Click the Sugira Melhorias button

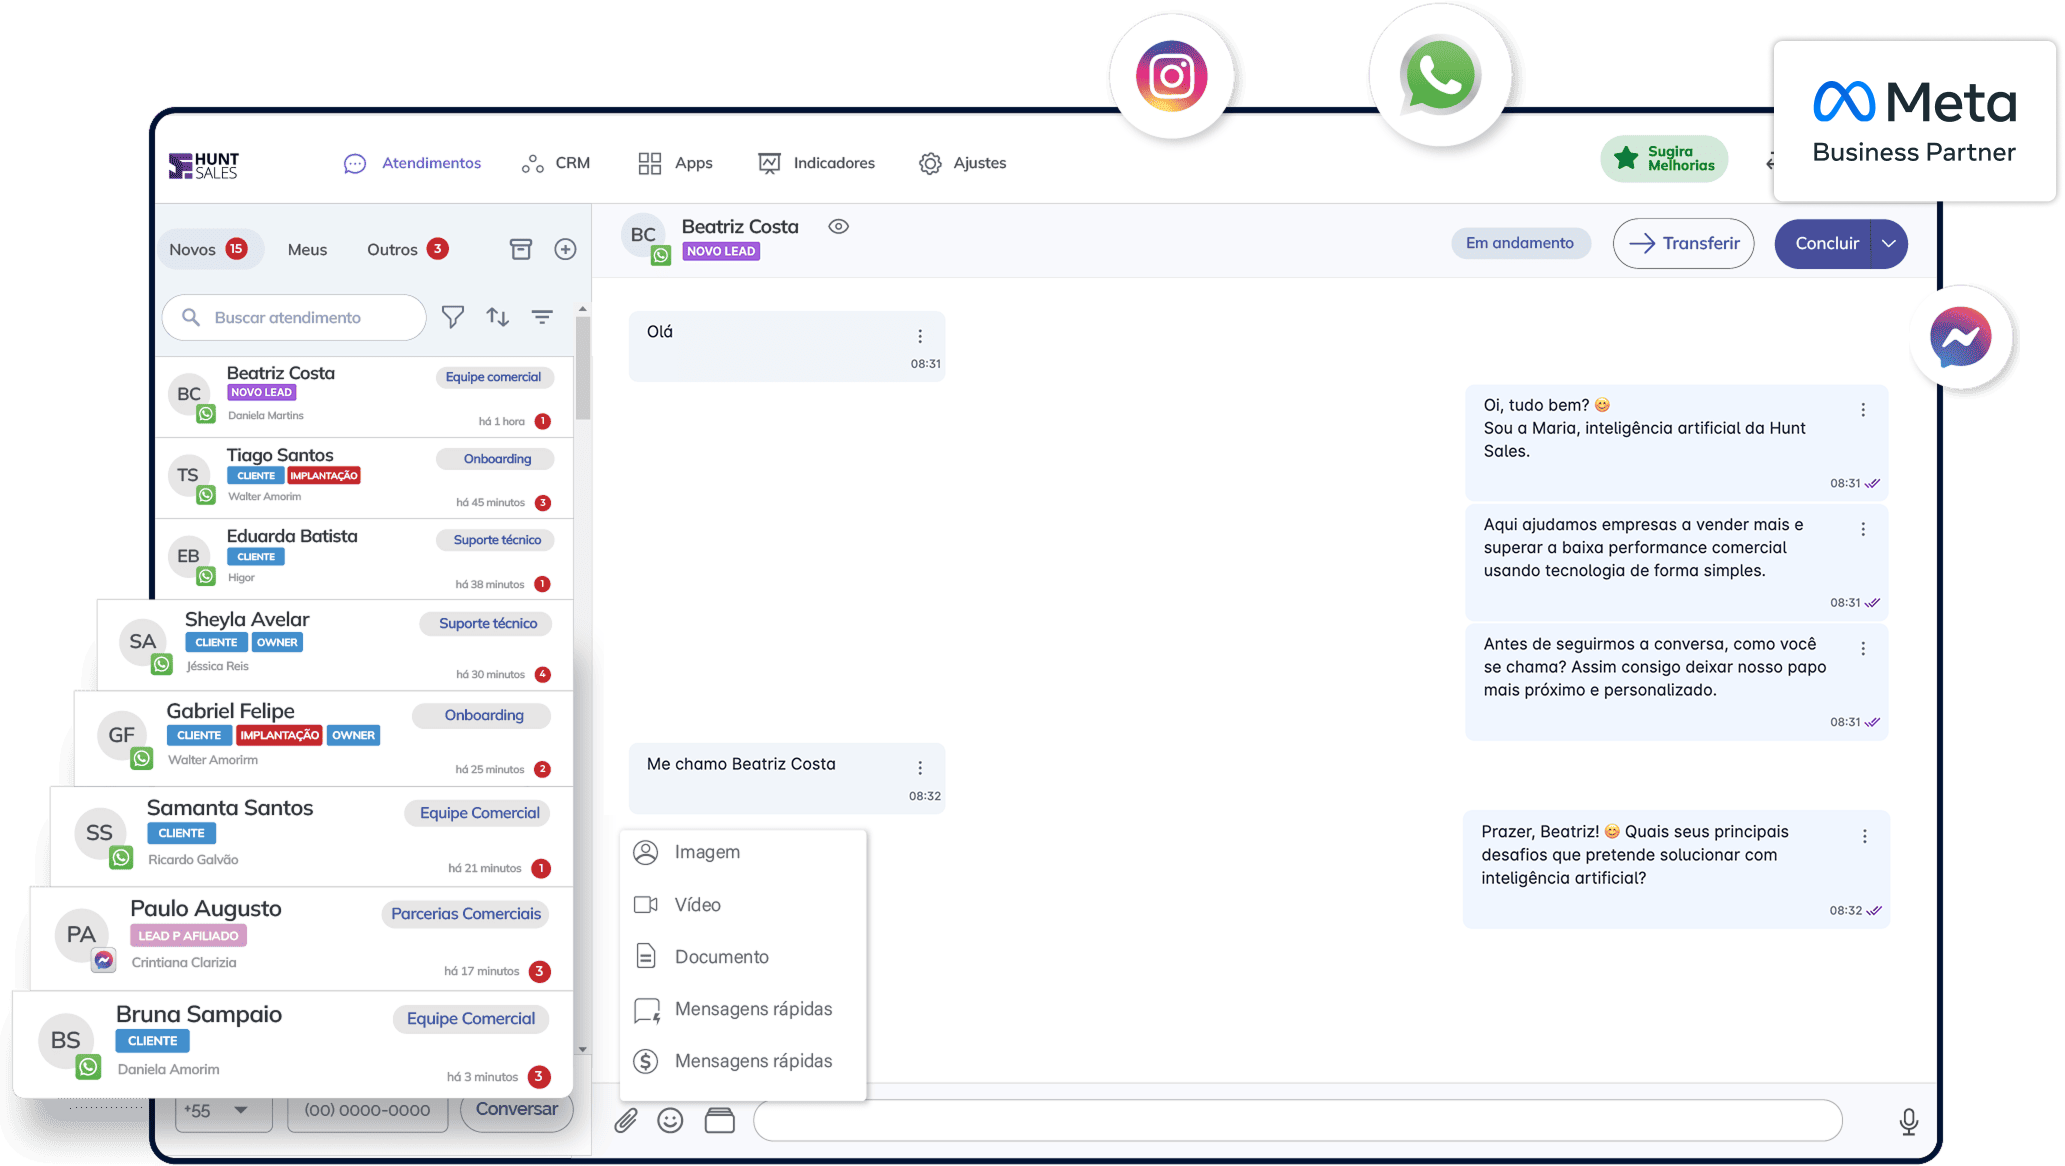[1664, 159]
